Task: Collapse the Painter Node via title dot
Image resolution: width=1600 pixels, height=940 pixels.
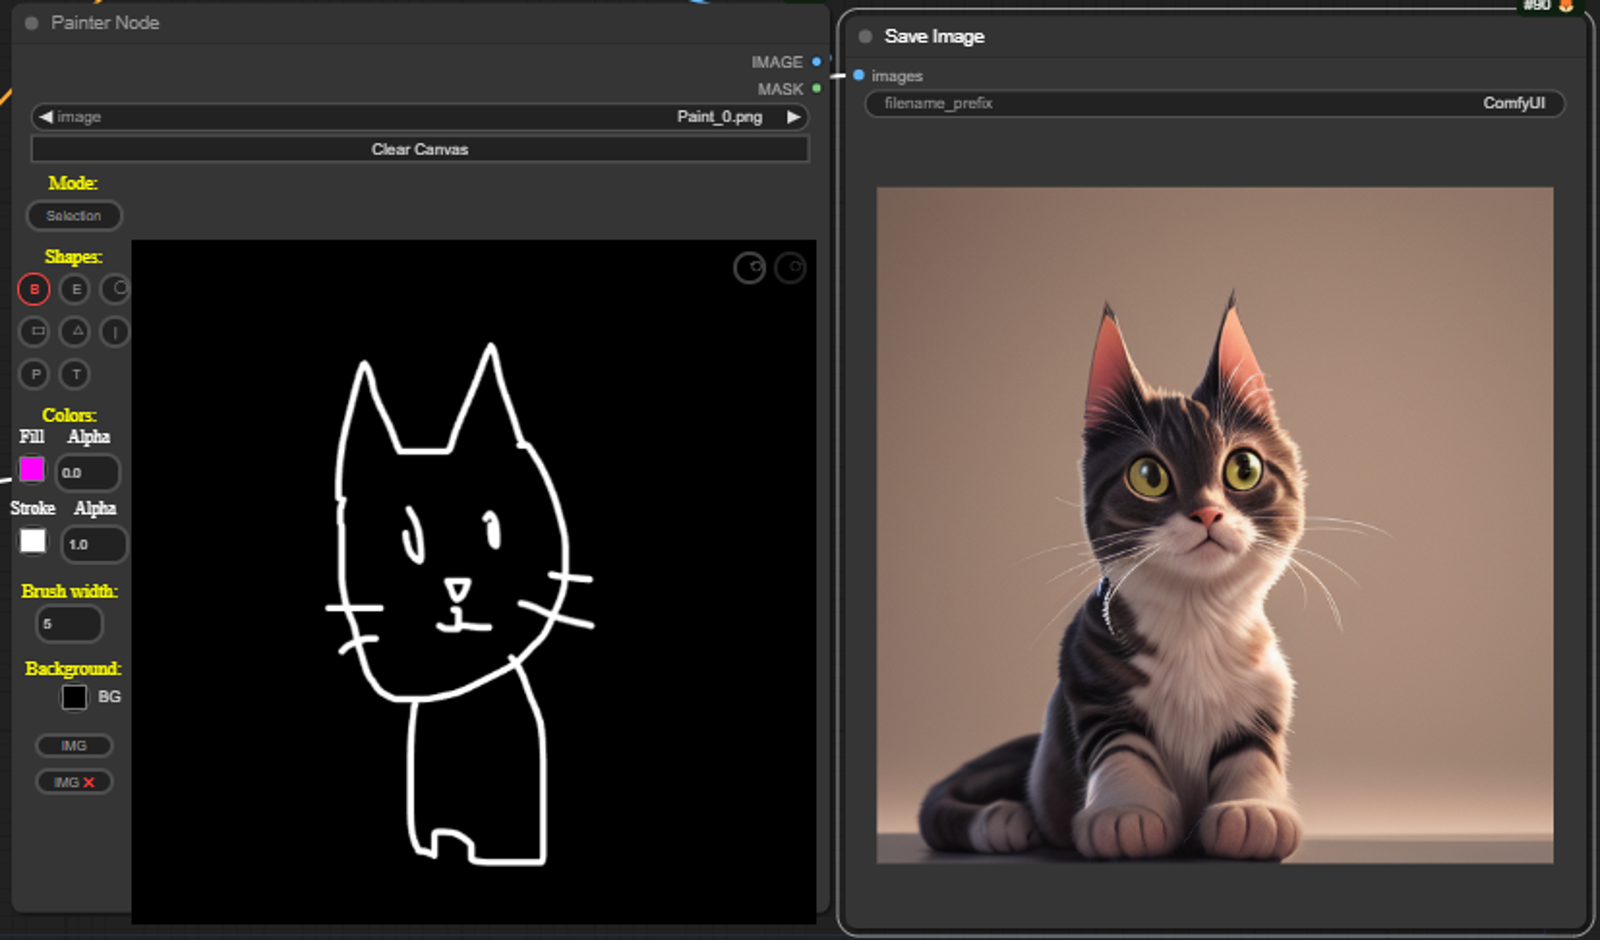Action: (x=32, y=23)
